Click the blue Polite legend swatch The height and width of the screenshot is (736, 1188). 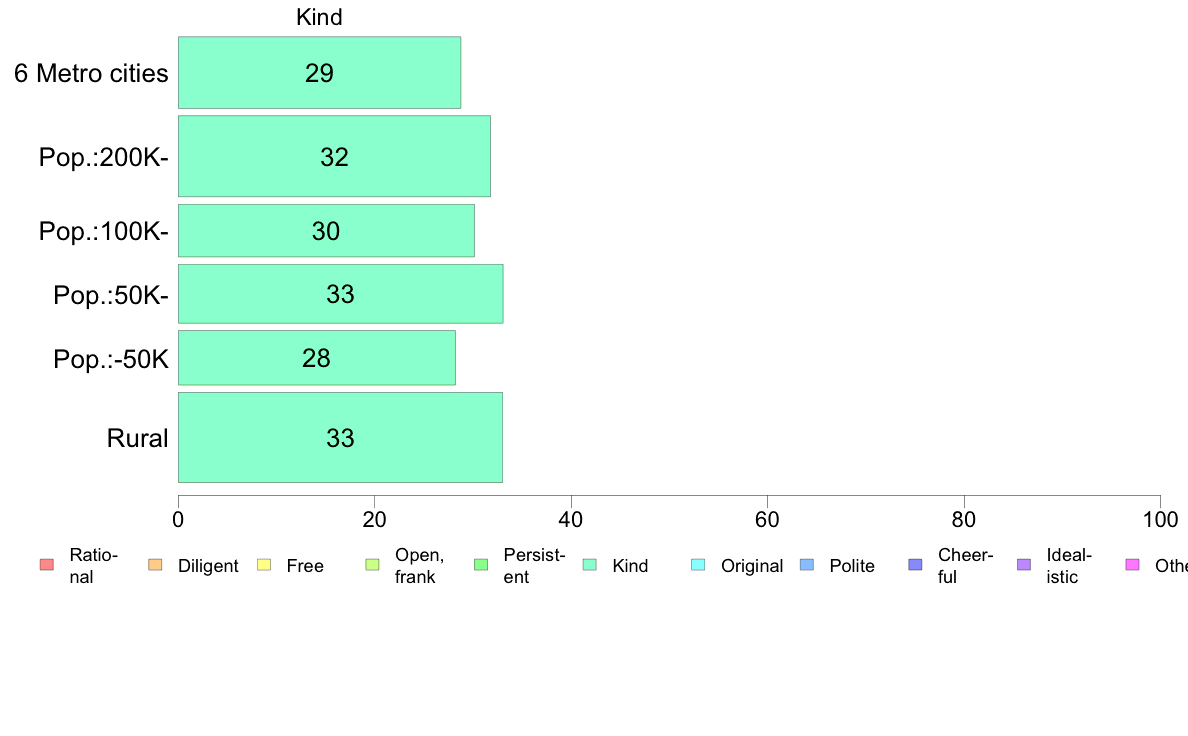click(807, 565)
